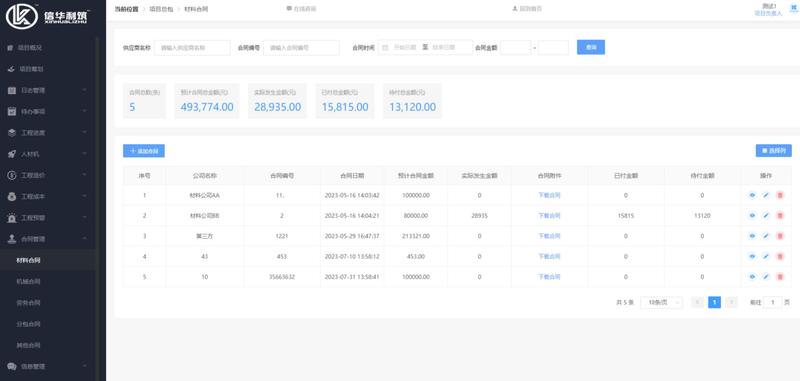Collapse the 合同管理 sidebar menu
The image size is (800, 381).
tap(48, 239)
